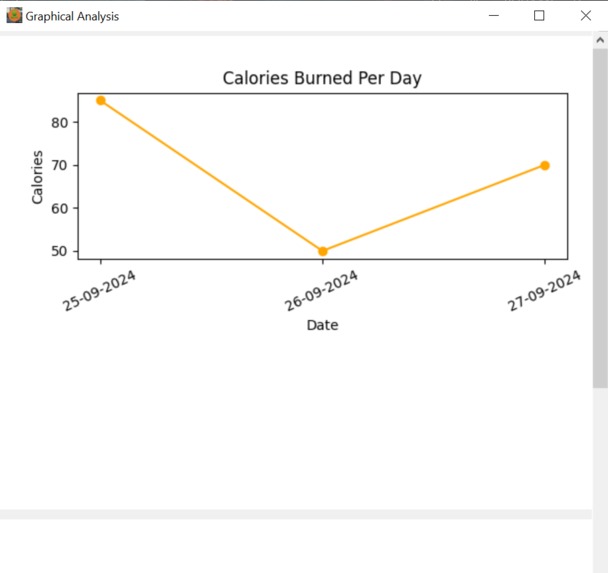Viewport: 608px width, 573px height.
Task: Click the vertical scrollbar thumb
Action: [600, 218]
